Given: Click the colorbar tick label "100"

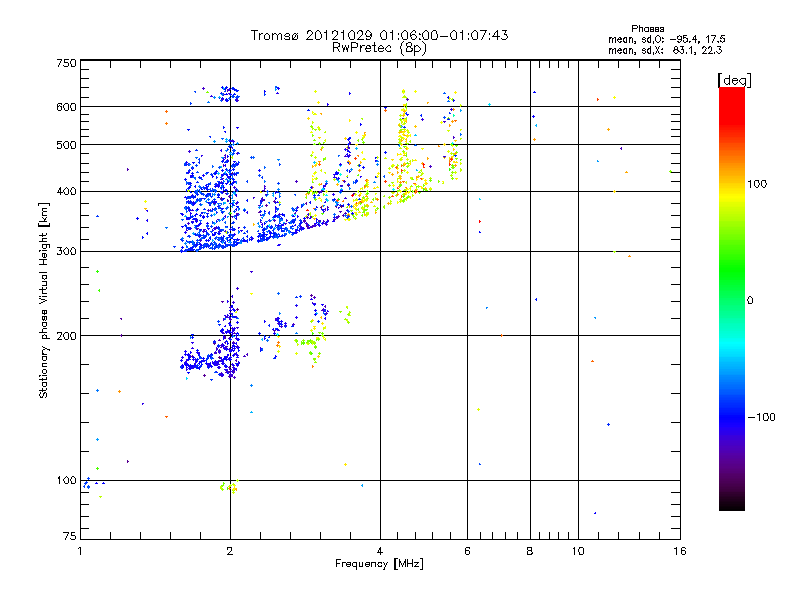Looking at the screenshot, I should (x=757, y=184).
